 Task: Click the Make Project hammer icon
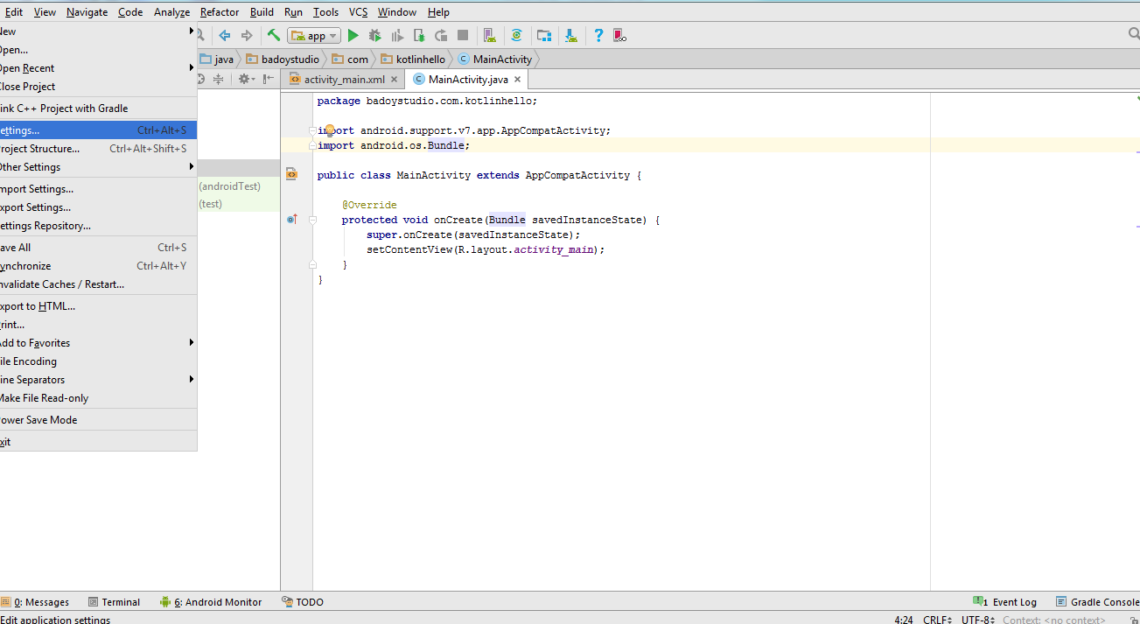tap(273, 36)
